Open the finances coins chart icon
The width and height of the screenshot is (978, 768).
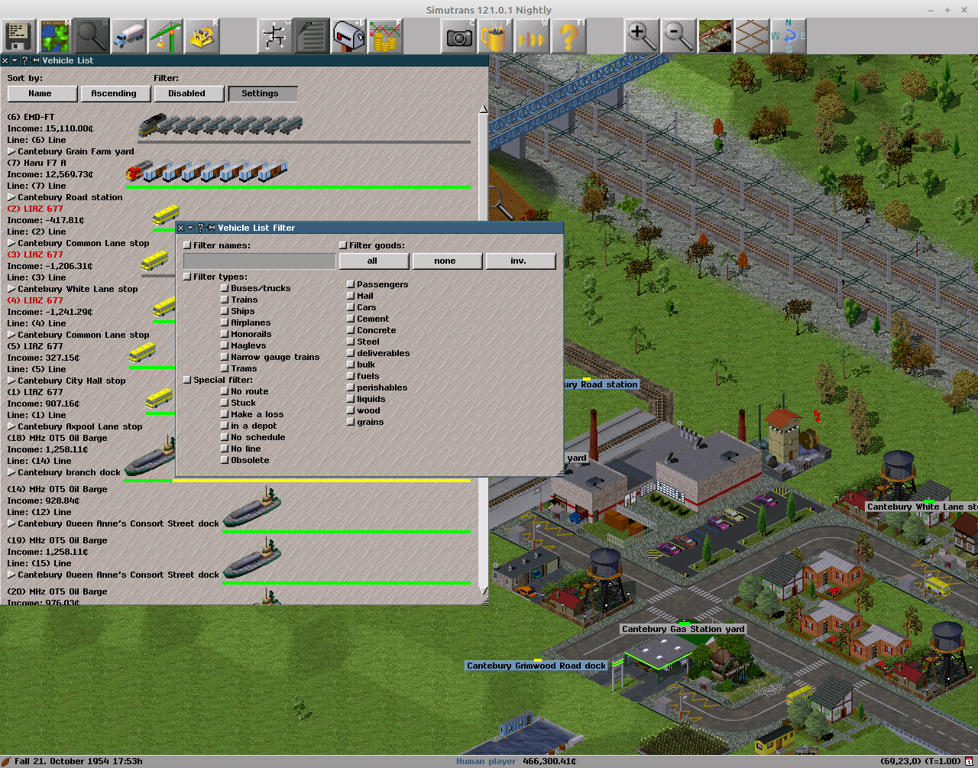click(x=385, y=37)
